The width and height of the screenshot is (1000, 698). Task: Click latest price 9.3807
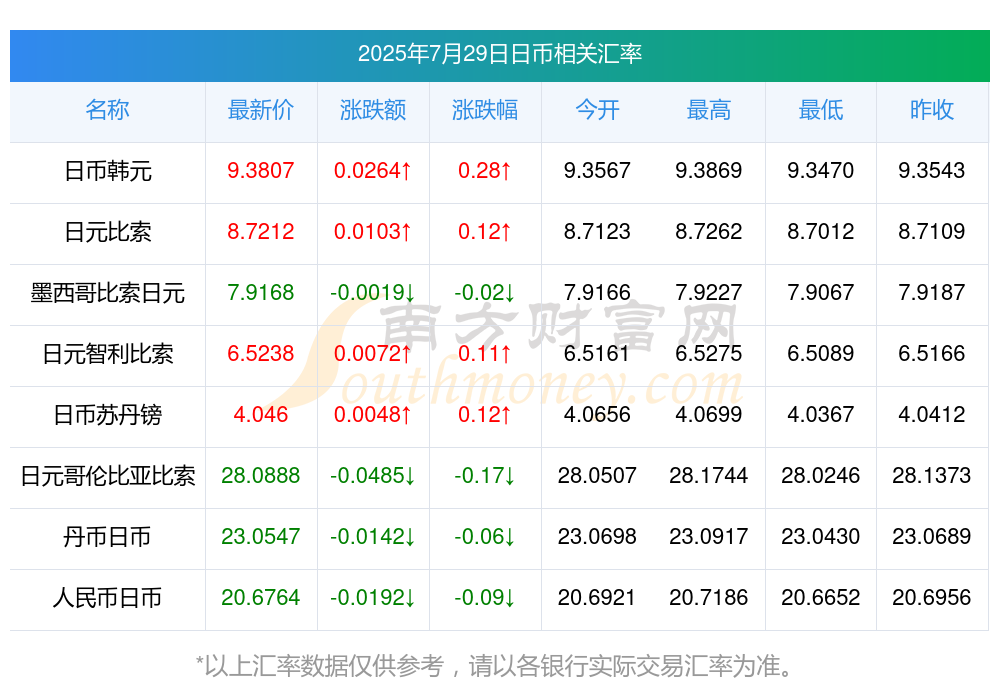[261, 170]
